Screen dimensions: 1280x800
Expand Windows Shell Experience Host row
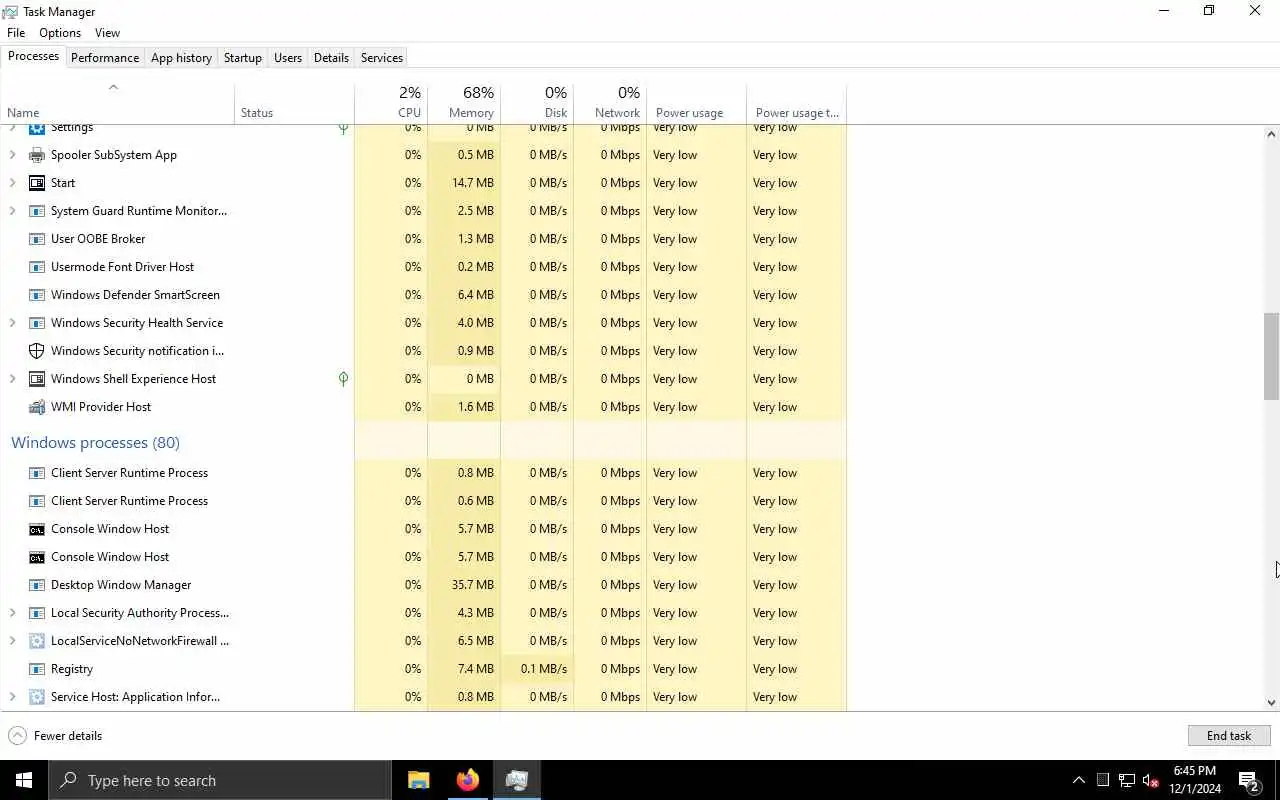[12, 379]
